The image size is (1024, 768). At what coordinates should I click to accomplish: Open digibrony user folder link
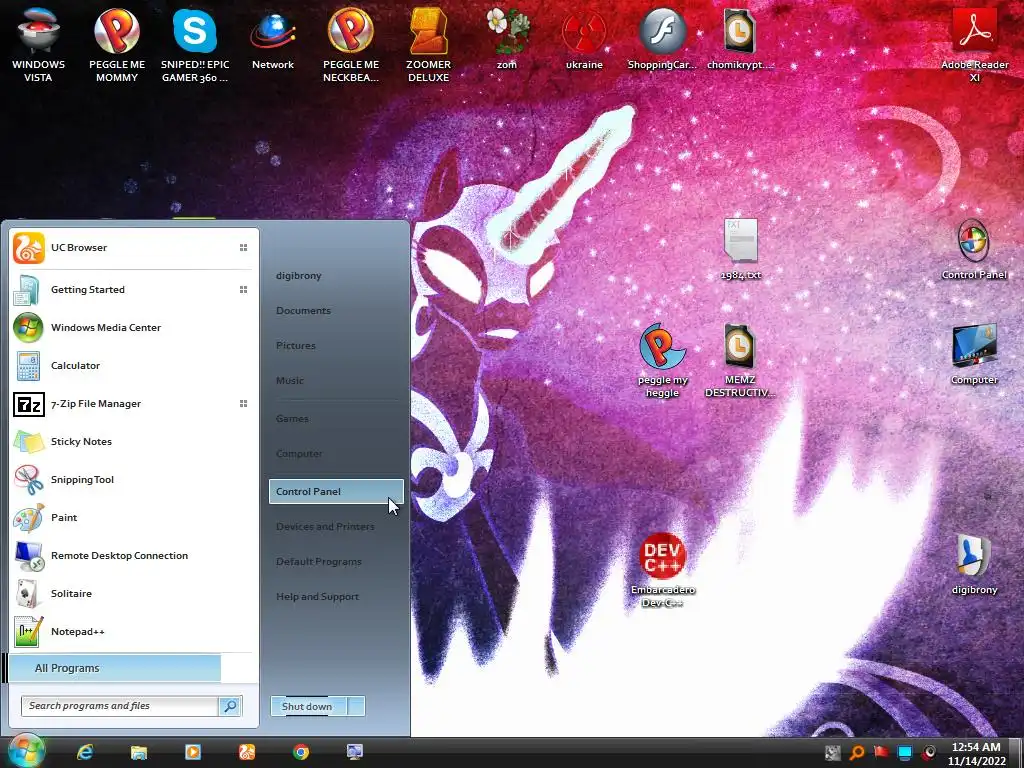pyautogui.click(x=298, y=276)
